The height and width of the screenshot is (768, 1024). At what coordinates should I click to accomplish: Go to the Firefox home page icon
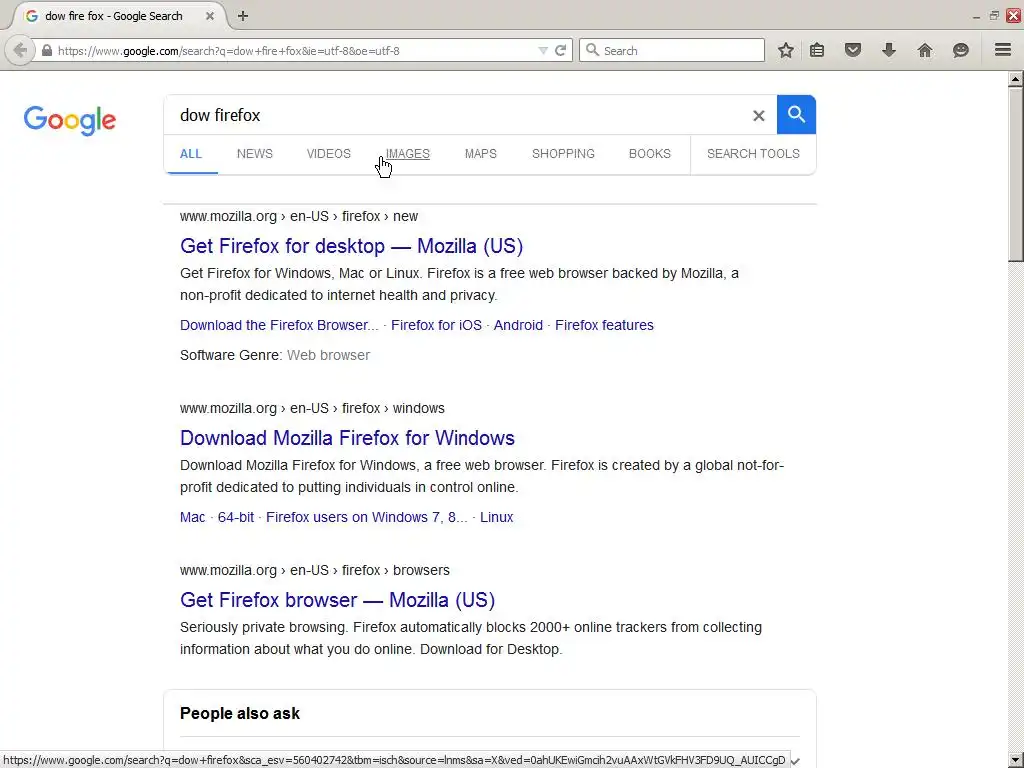point(925,50)
